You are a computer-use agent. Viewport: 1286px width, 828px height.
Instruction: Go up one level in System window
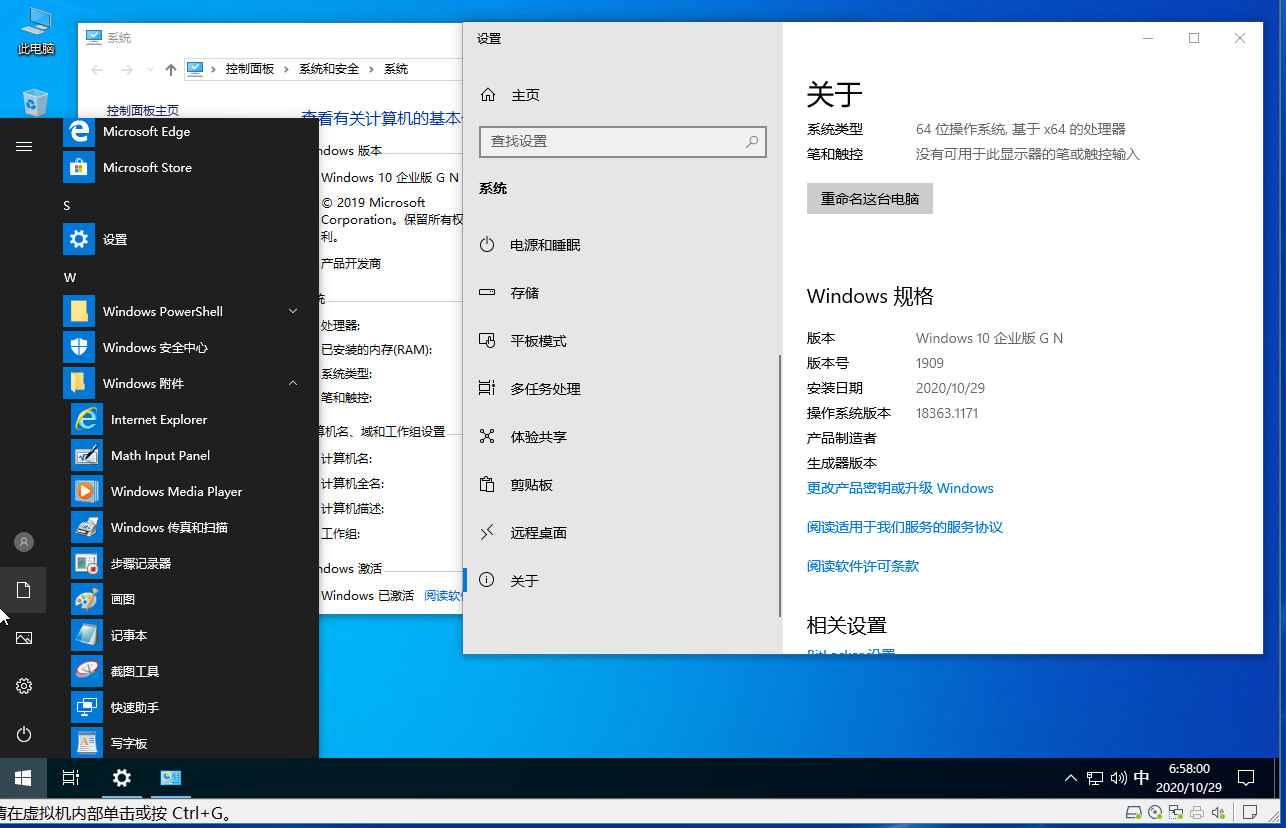pyautogui.click(x=171, y=70)
